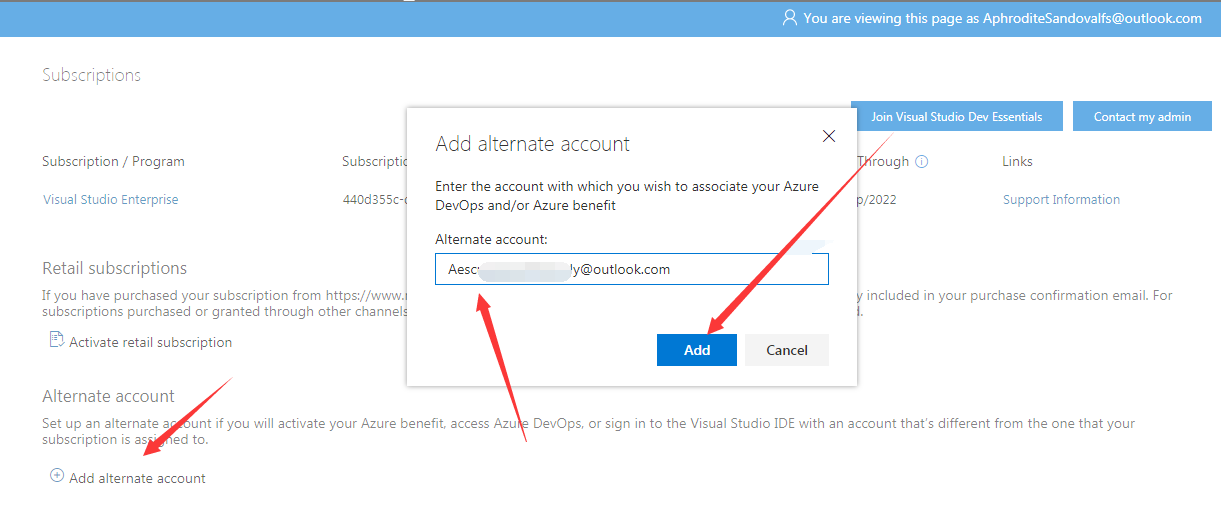
Task: Click the Subscription / Program column header
Action: 113,161
